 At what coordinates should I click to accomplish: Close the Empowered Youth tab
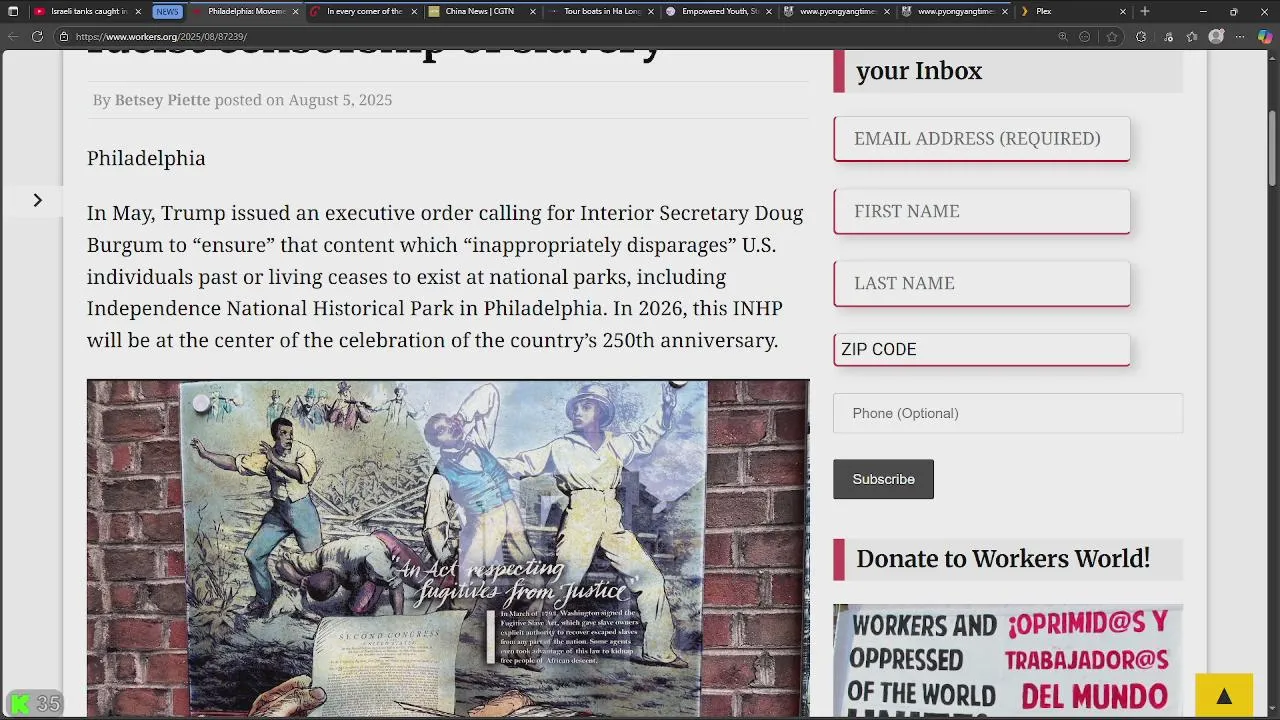(768, 11)
